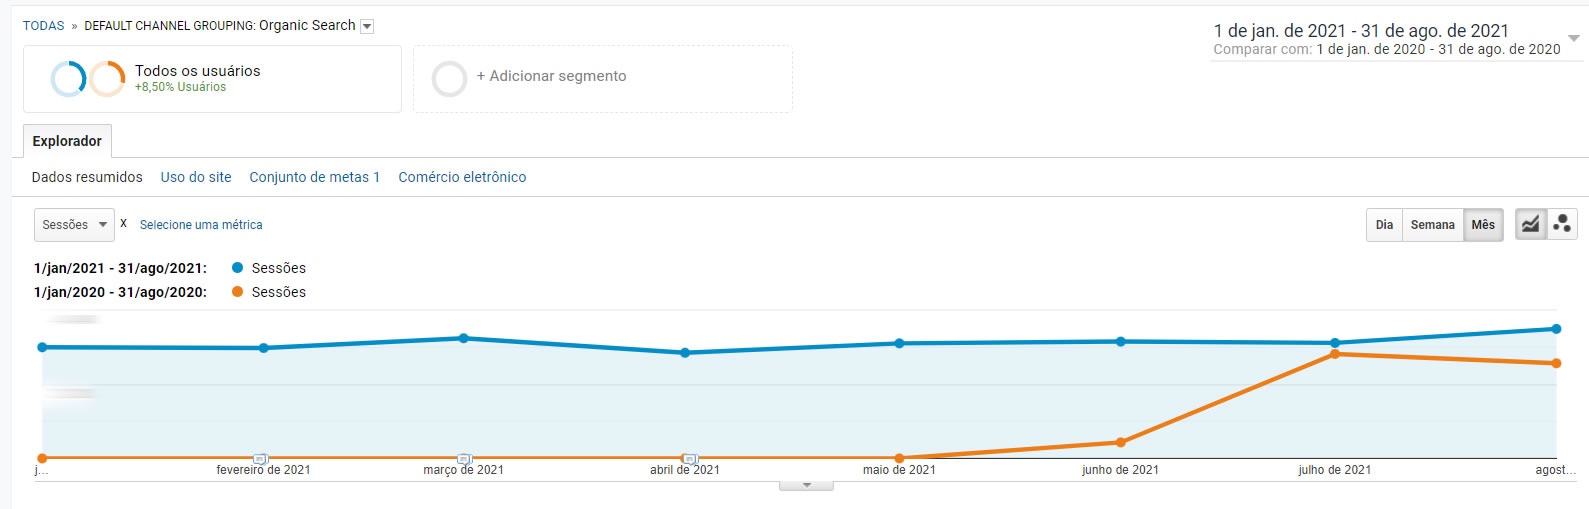This screenshot has height=509, width=1589.
Task: Select the Explorador tab
Action: click(x=67, y=141)
